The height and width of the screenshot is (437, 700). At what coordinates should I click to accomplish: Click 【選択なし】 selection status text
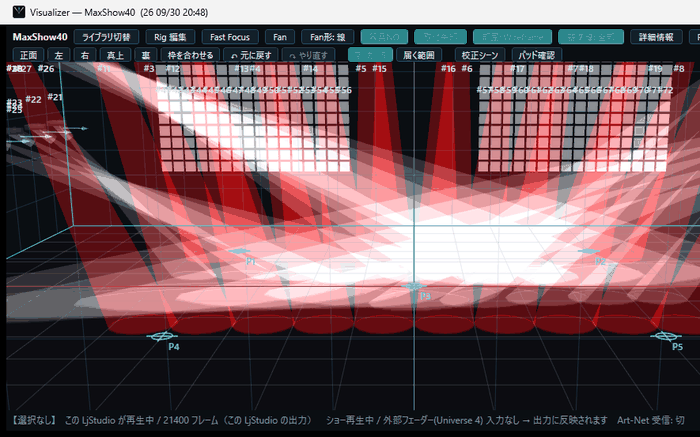(34, 420)
